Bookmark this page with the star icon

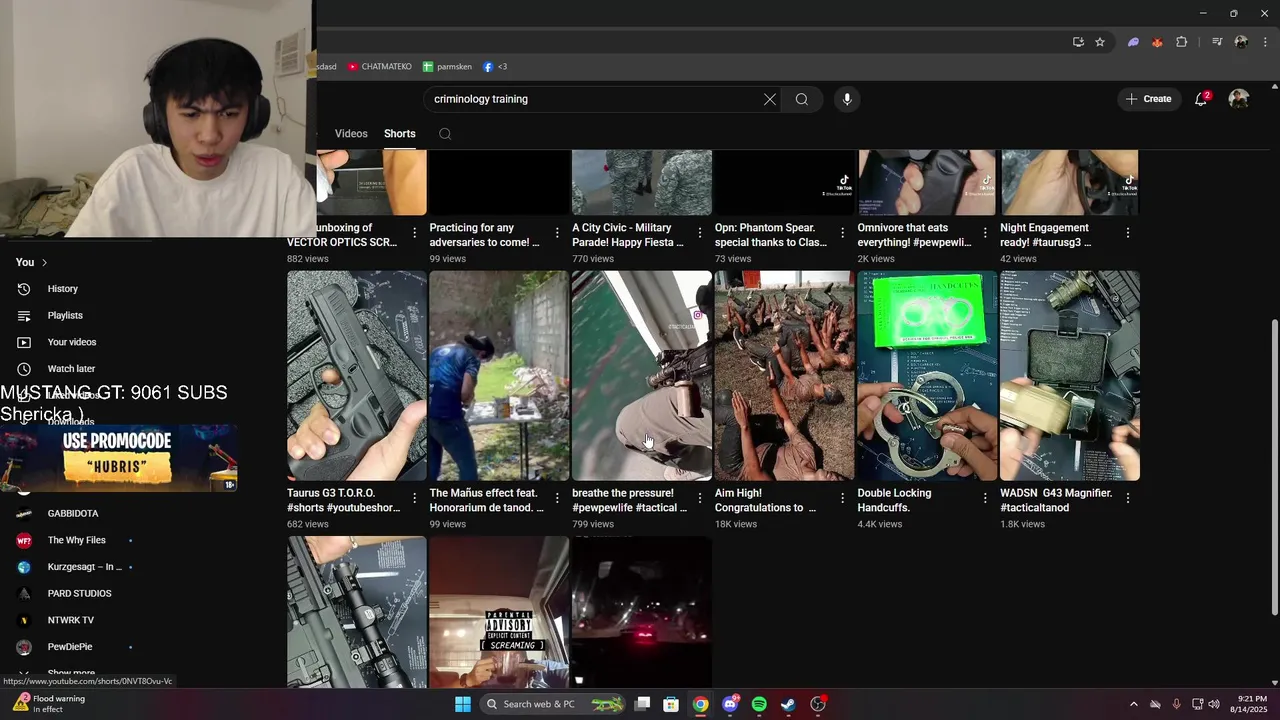point(1100,42)
